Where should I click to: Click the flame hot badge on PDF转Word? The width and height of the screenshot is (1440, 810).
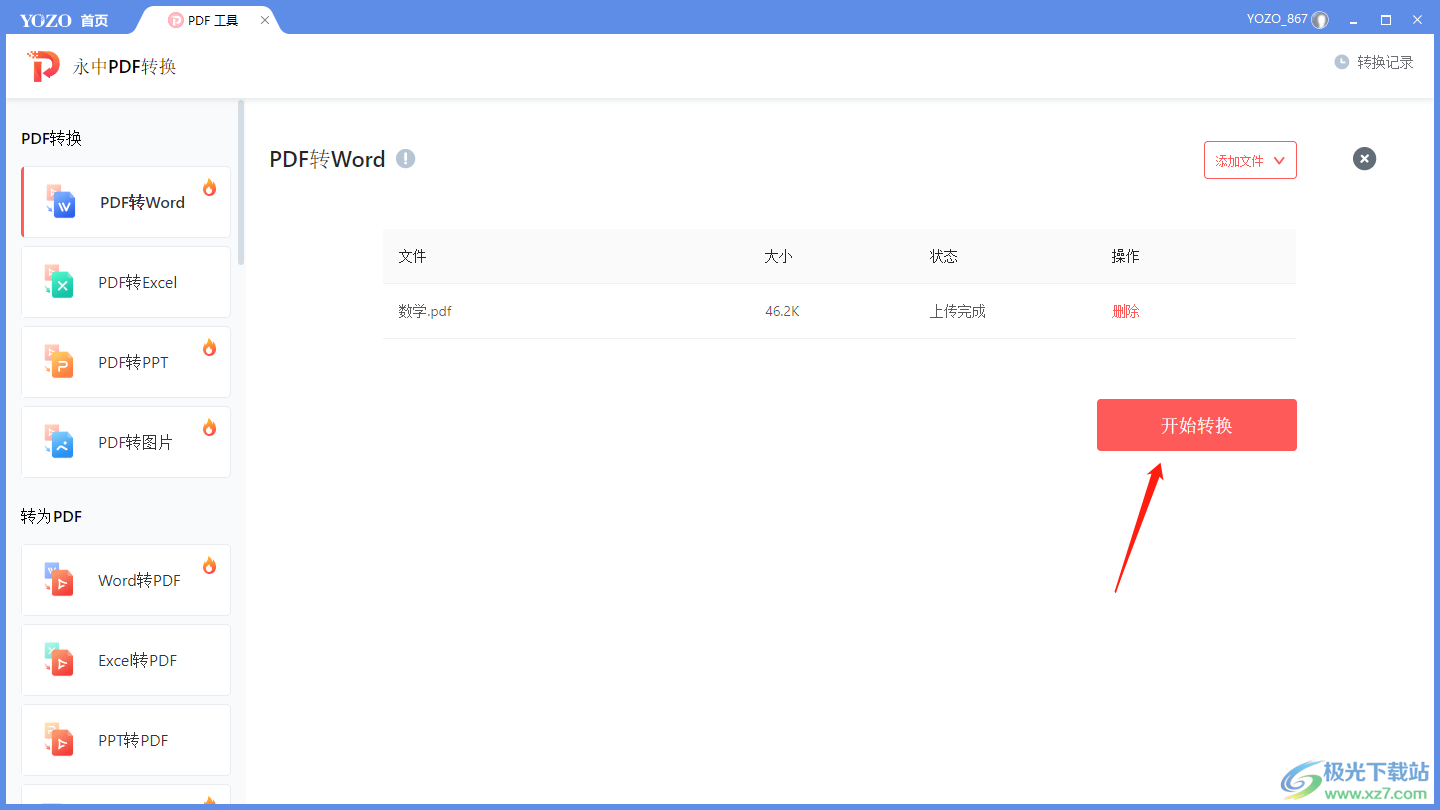209,187
